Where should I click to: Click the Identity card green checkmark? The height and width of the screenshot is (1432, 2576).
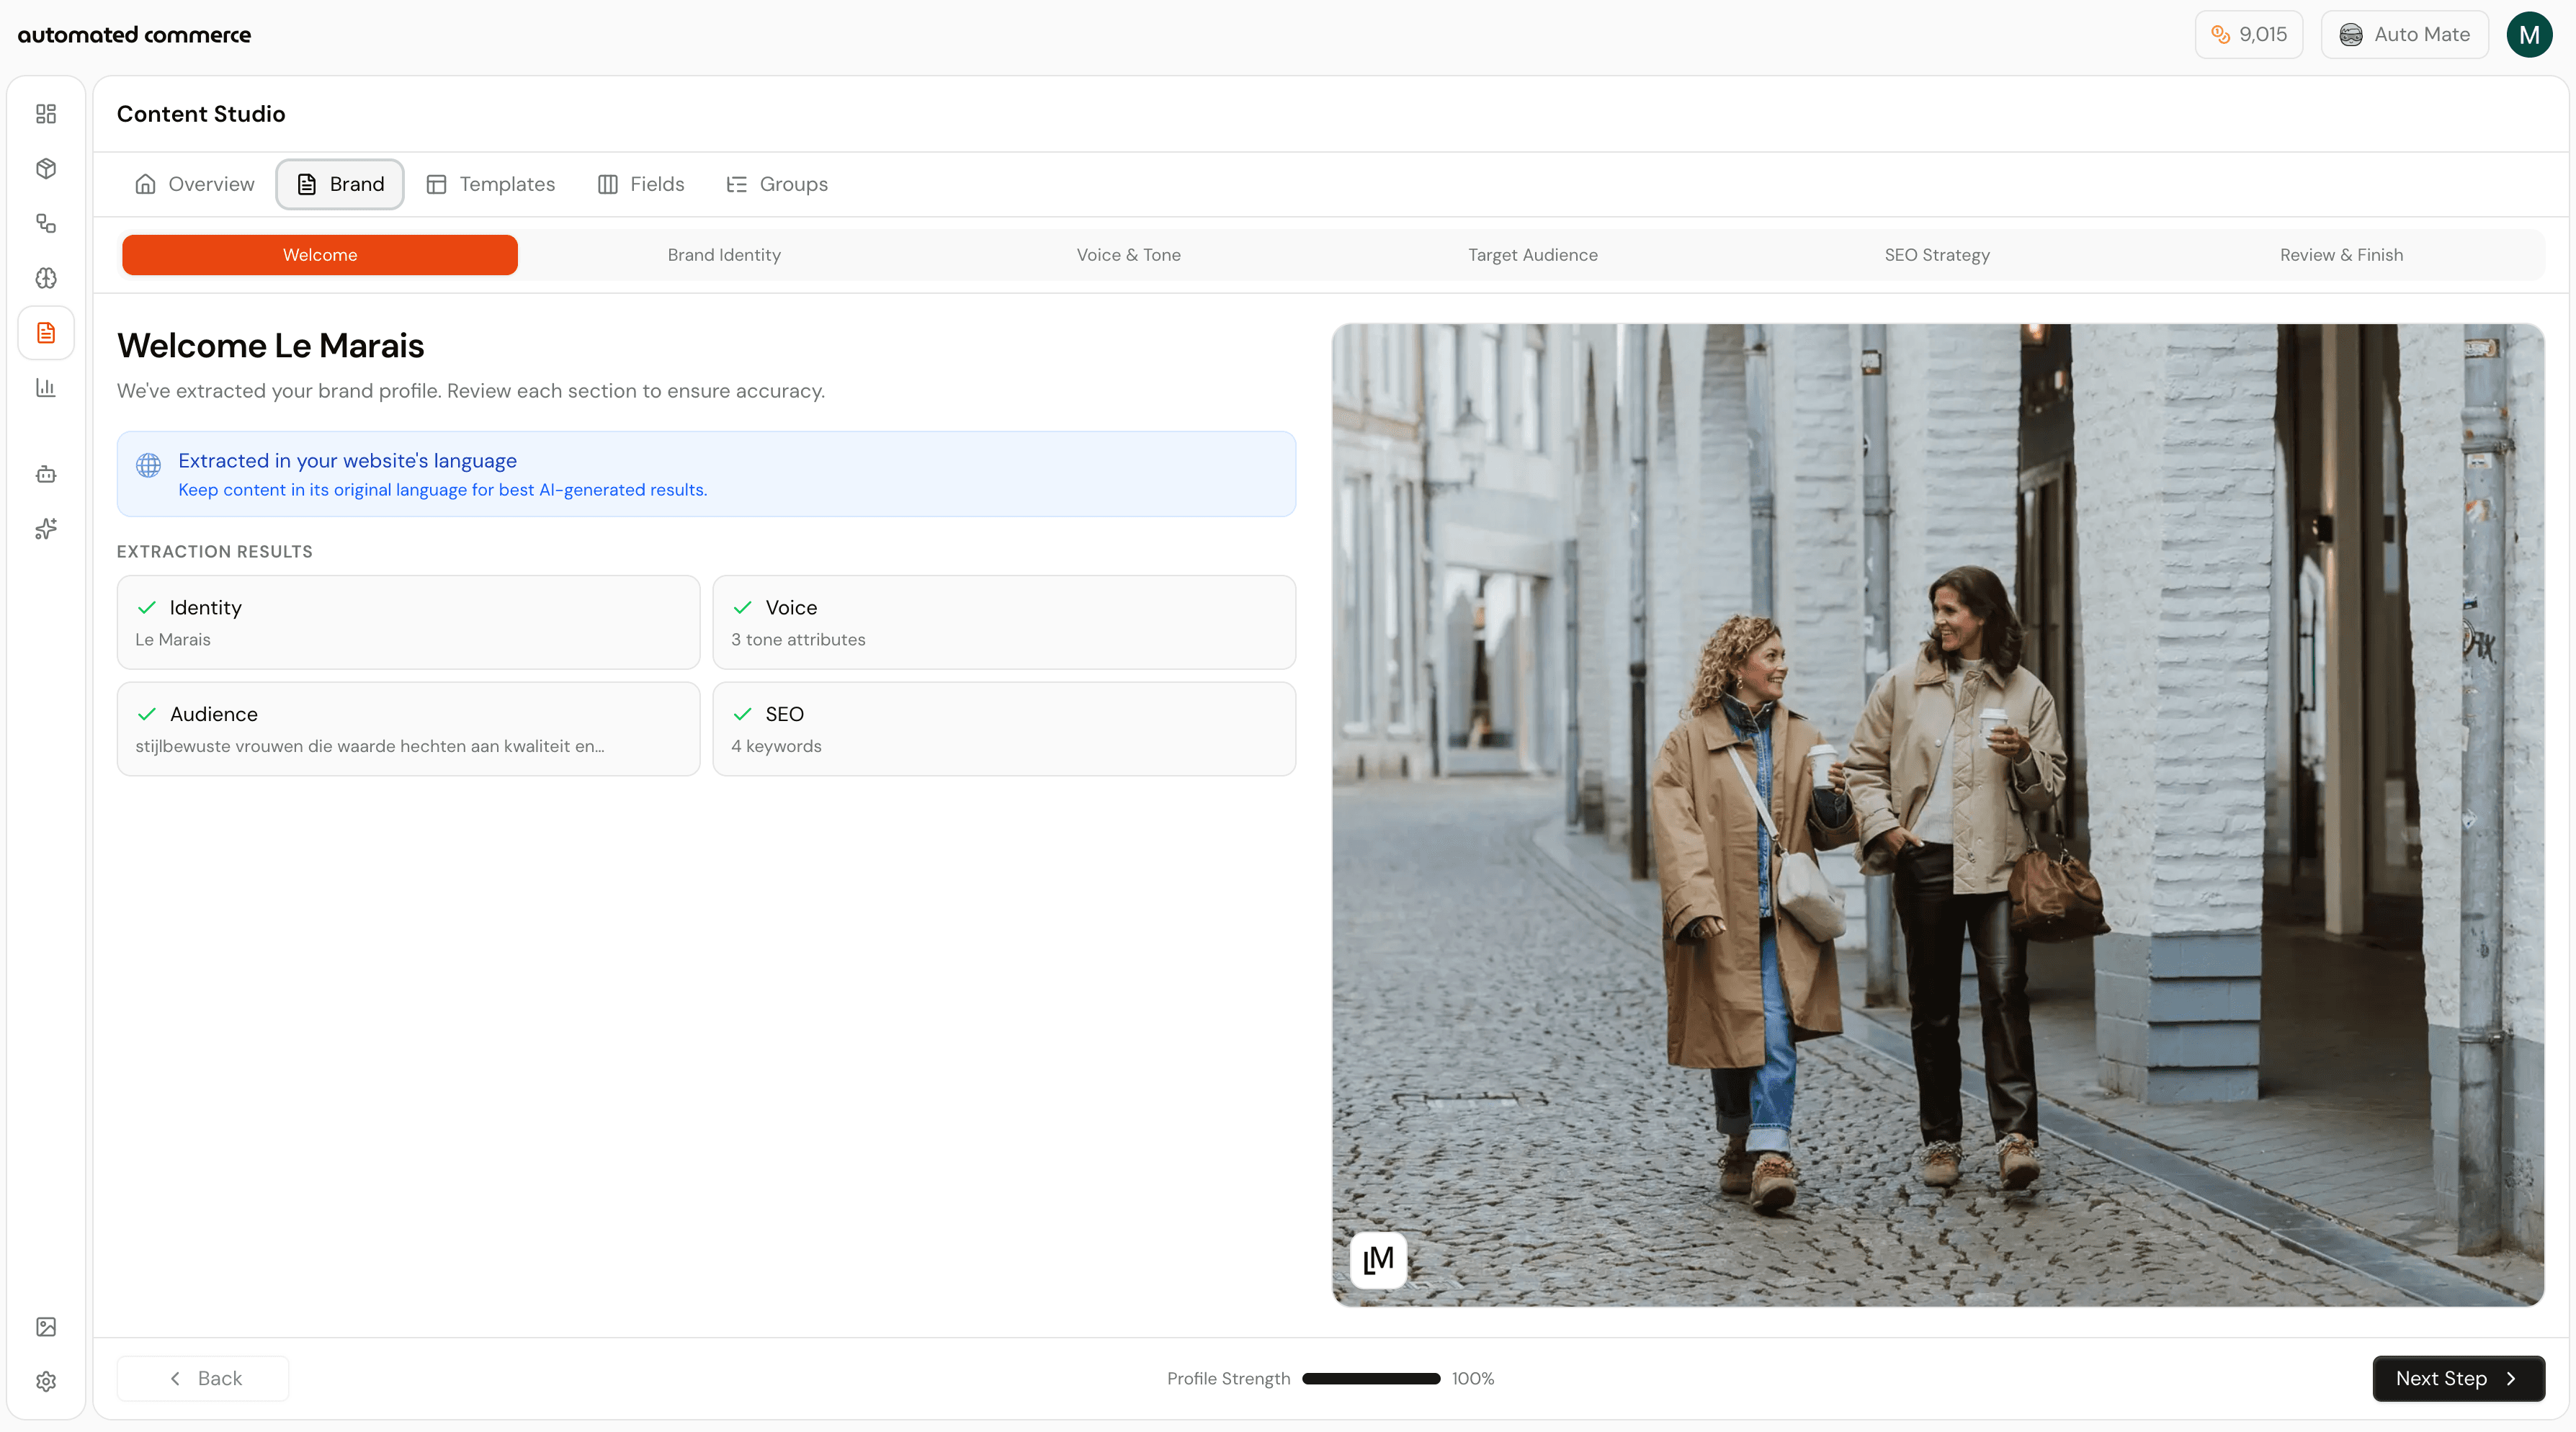147,608
